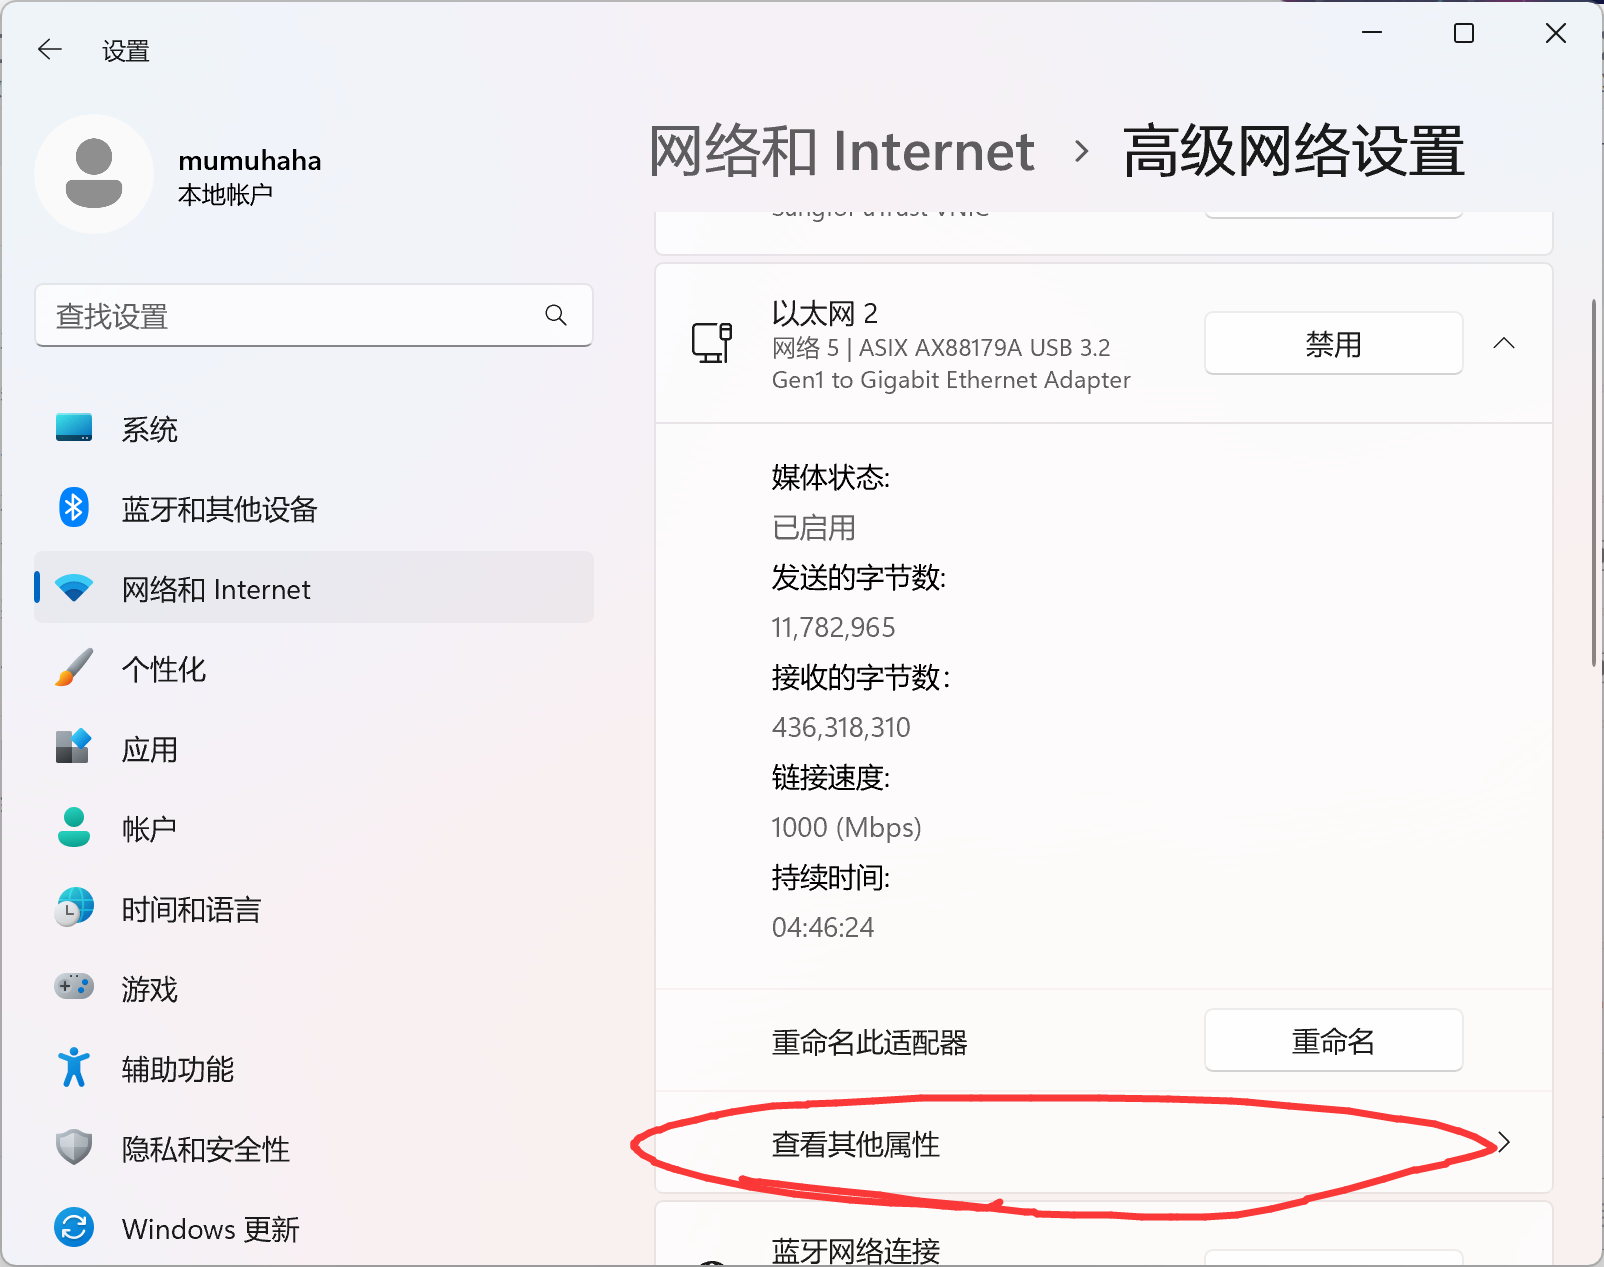Collapse the Ethernet 2 adapter details
This screenshot has height=1267, width=1604.
[x=1503, y=343]
